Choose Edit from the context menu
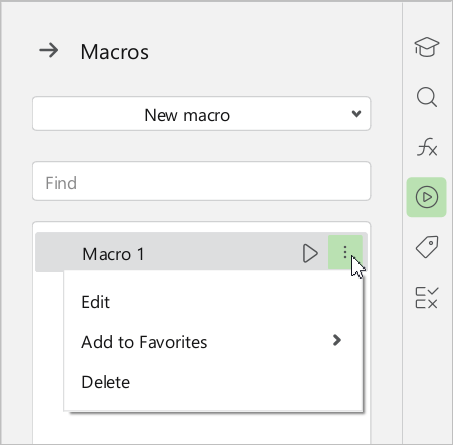453x445 pixels. point(95,302)
